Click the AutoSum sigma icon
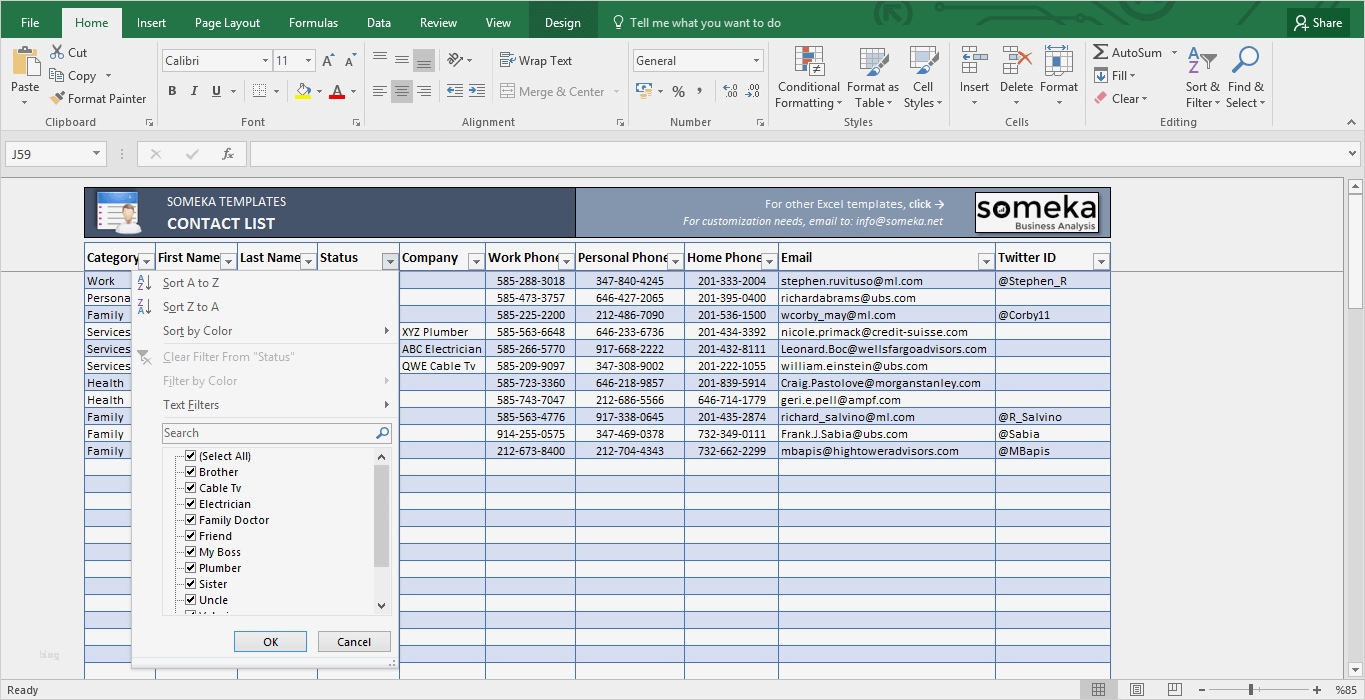The image size is (1365, 700). [1101, 53]
